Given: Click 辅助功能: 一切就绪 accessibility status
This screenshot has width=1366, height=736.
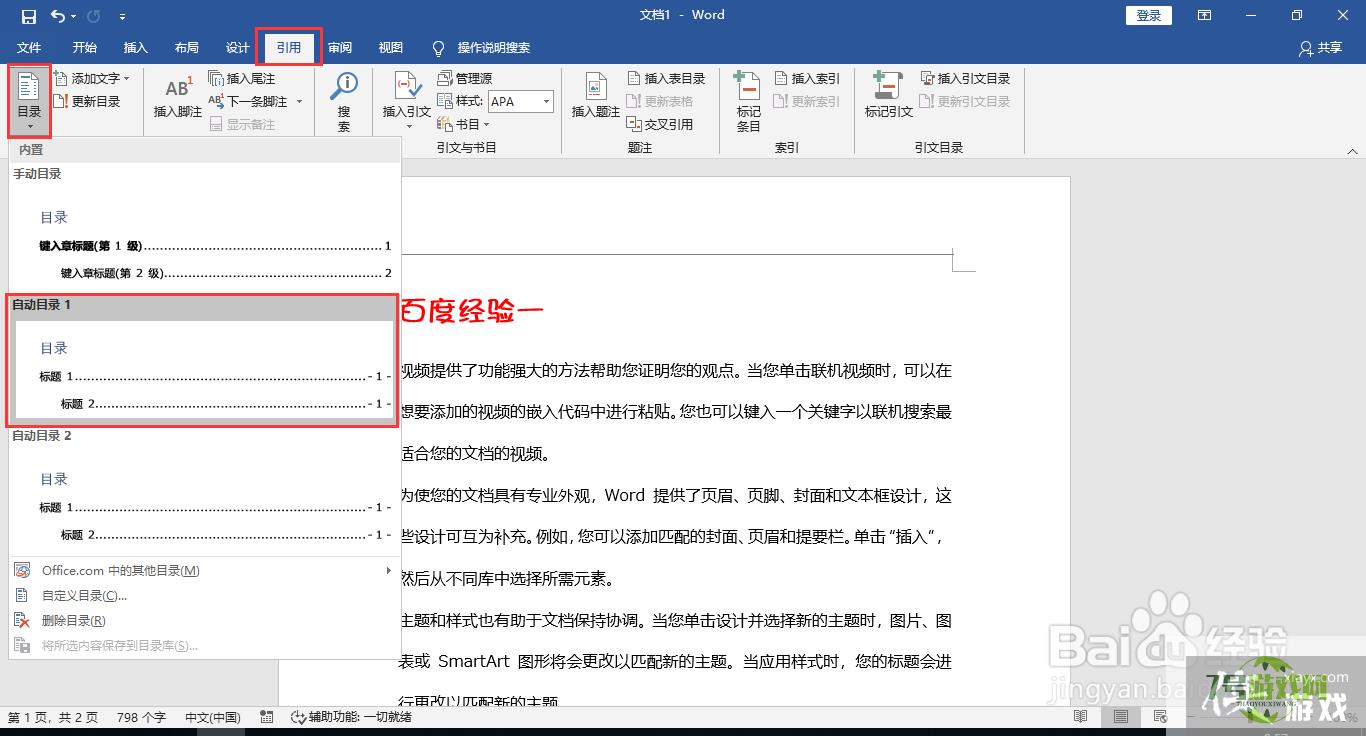Looking at the screenshot, I should point(351,717).
